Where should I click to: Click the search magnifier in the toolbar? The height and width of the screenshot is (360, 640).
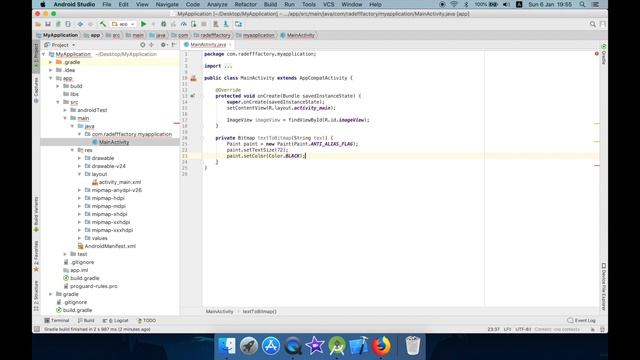pos(593,24)
